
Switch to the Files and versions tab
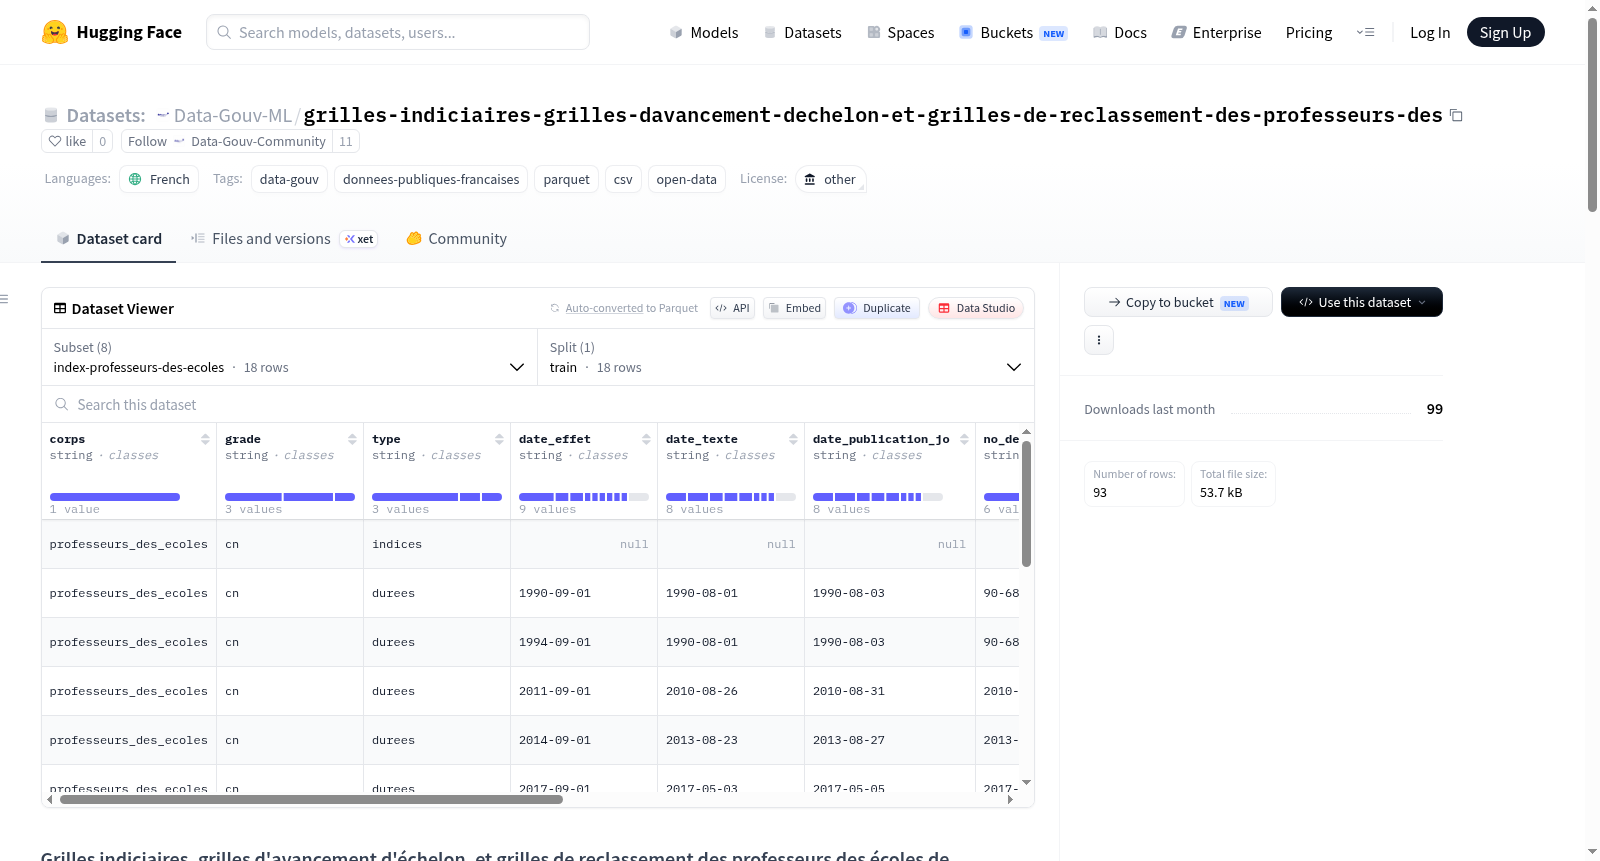point(284,238)
